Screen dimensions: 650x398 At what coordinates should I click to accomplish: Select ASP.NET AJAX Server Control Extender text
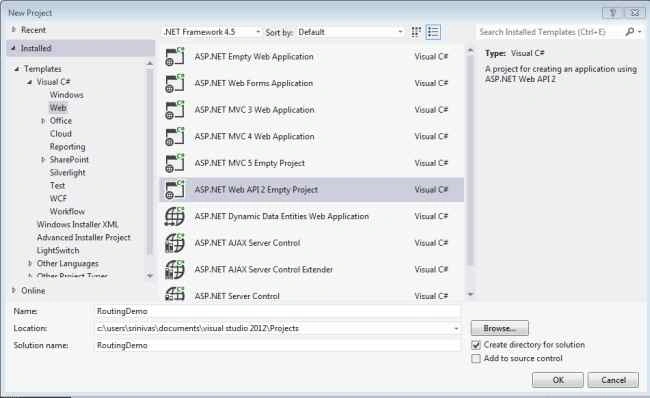pos(264,269)
